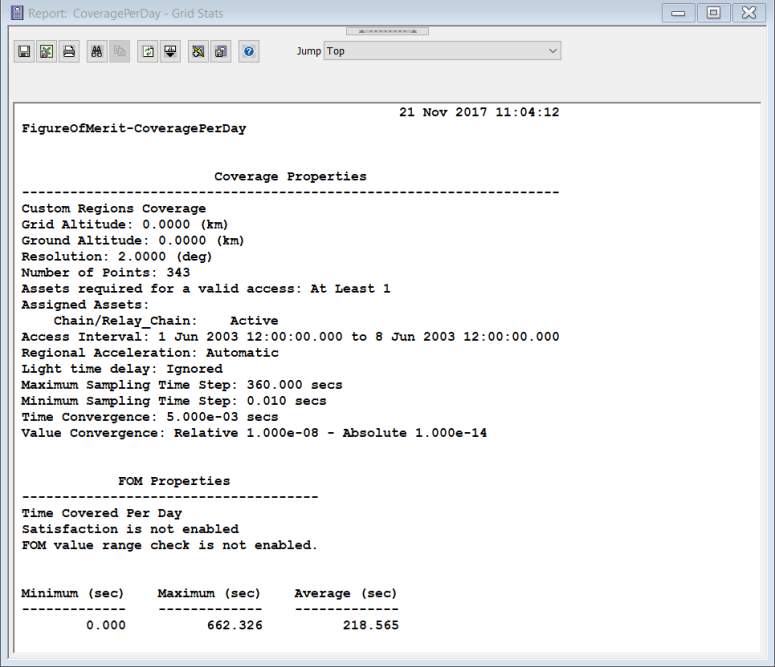Image resolution: width=775 pixels, height=667 pixels.
Task: Click the greyed-out Copy icon
Action: pyautogui.click(x=120, y=51)
